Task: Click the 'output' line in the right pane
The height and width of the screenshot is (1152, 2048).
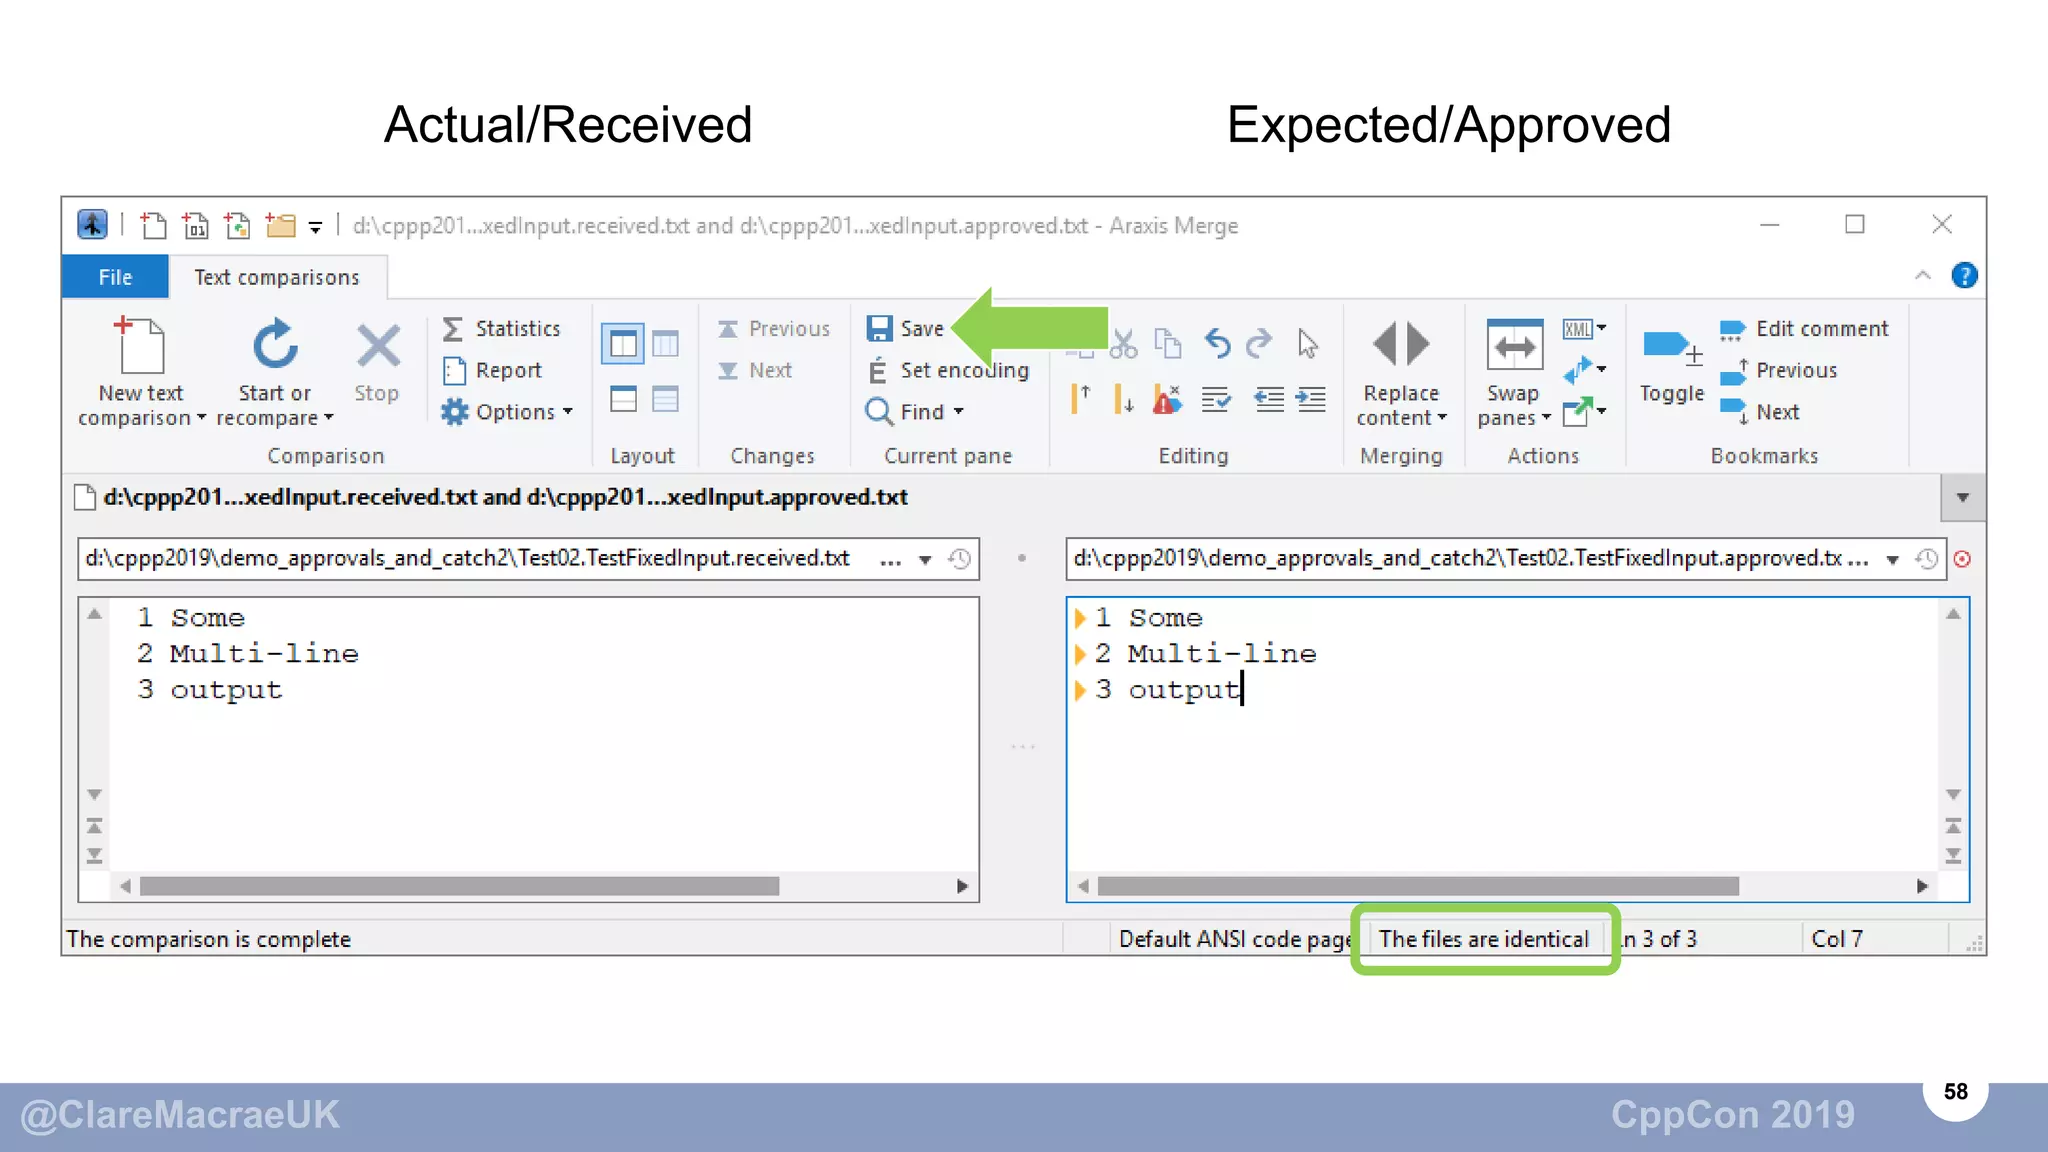Action: (x=1184, y=690)
